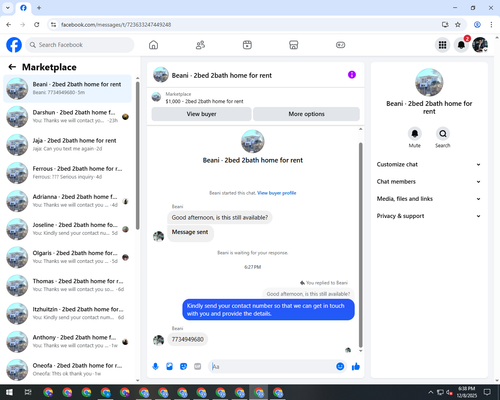The image size is (500, 400).
Task: Open the Olgaris conversation
Action: [x=67, y=257]
